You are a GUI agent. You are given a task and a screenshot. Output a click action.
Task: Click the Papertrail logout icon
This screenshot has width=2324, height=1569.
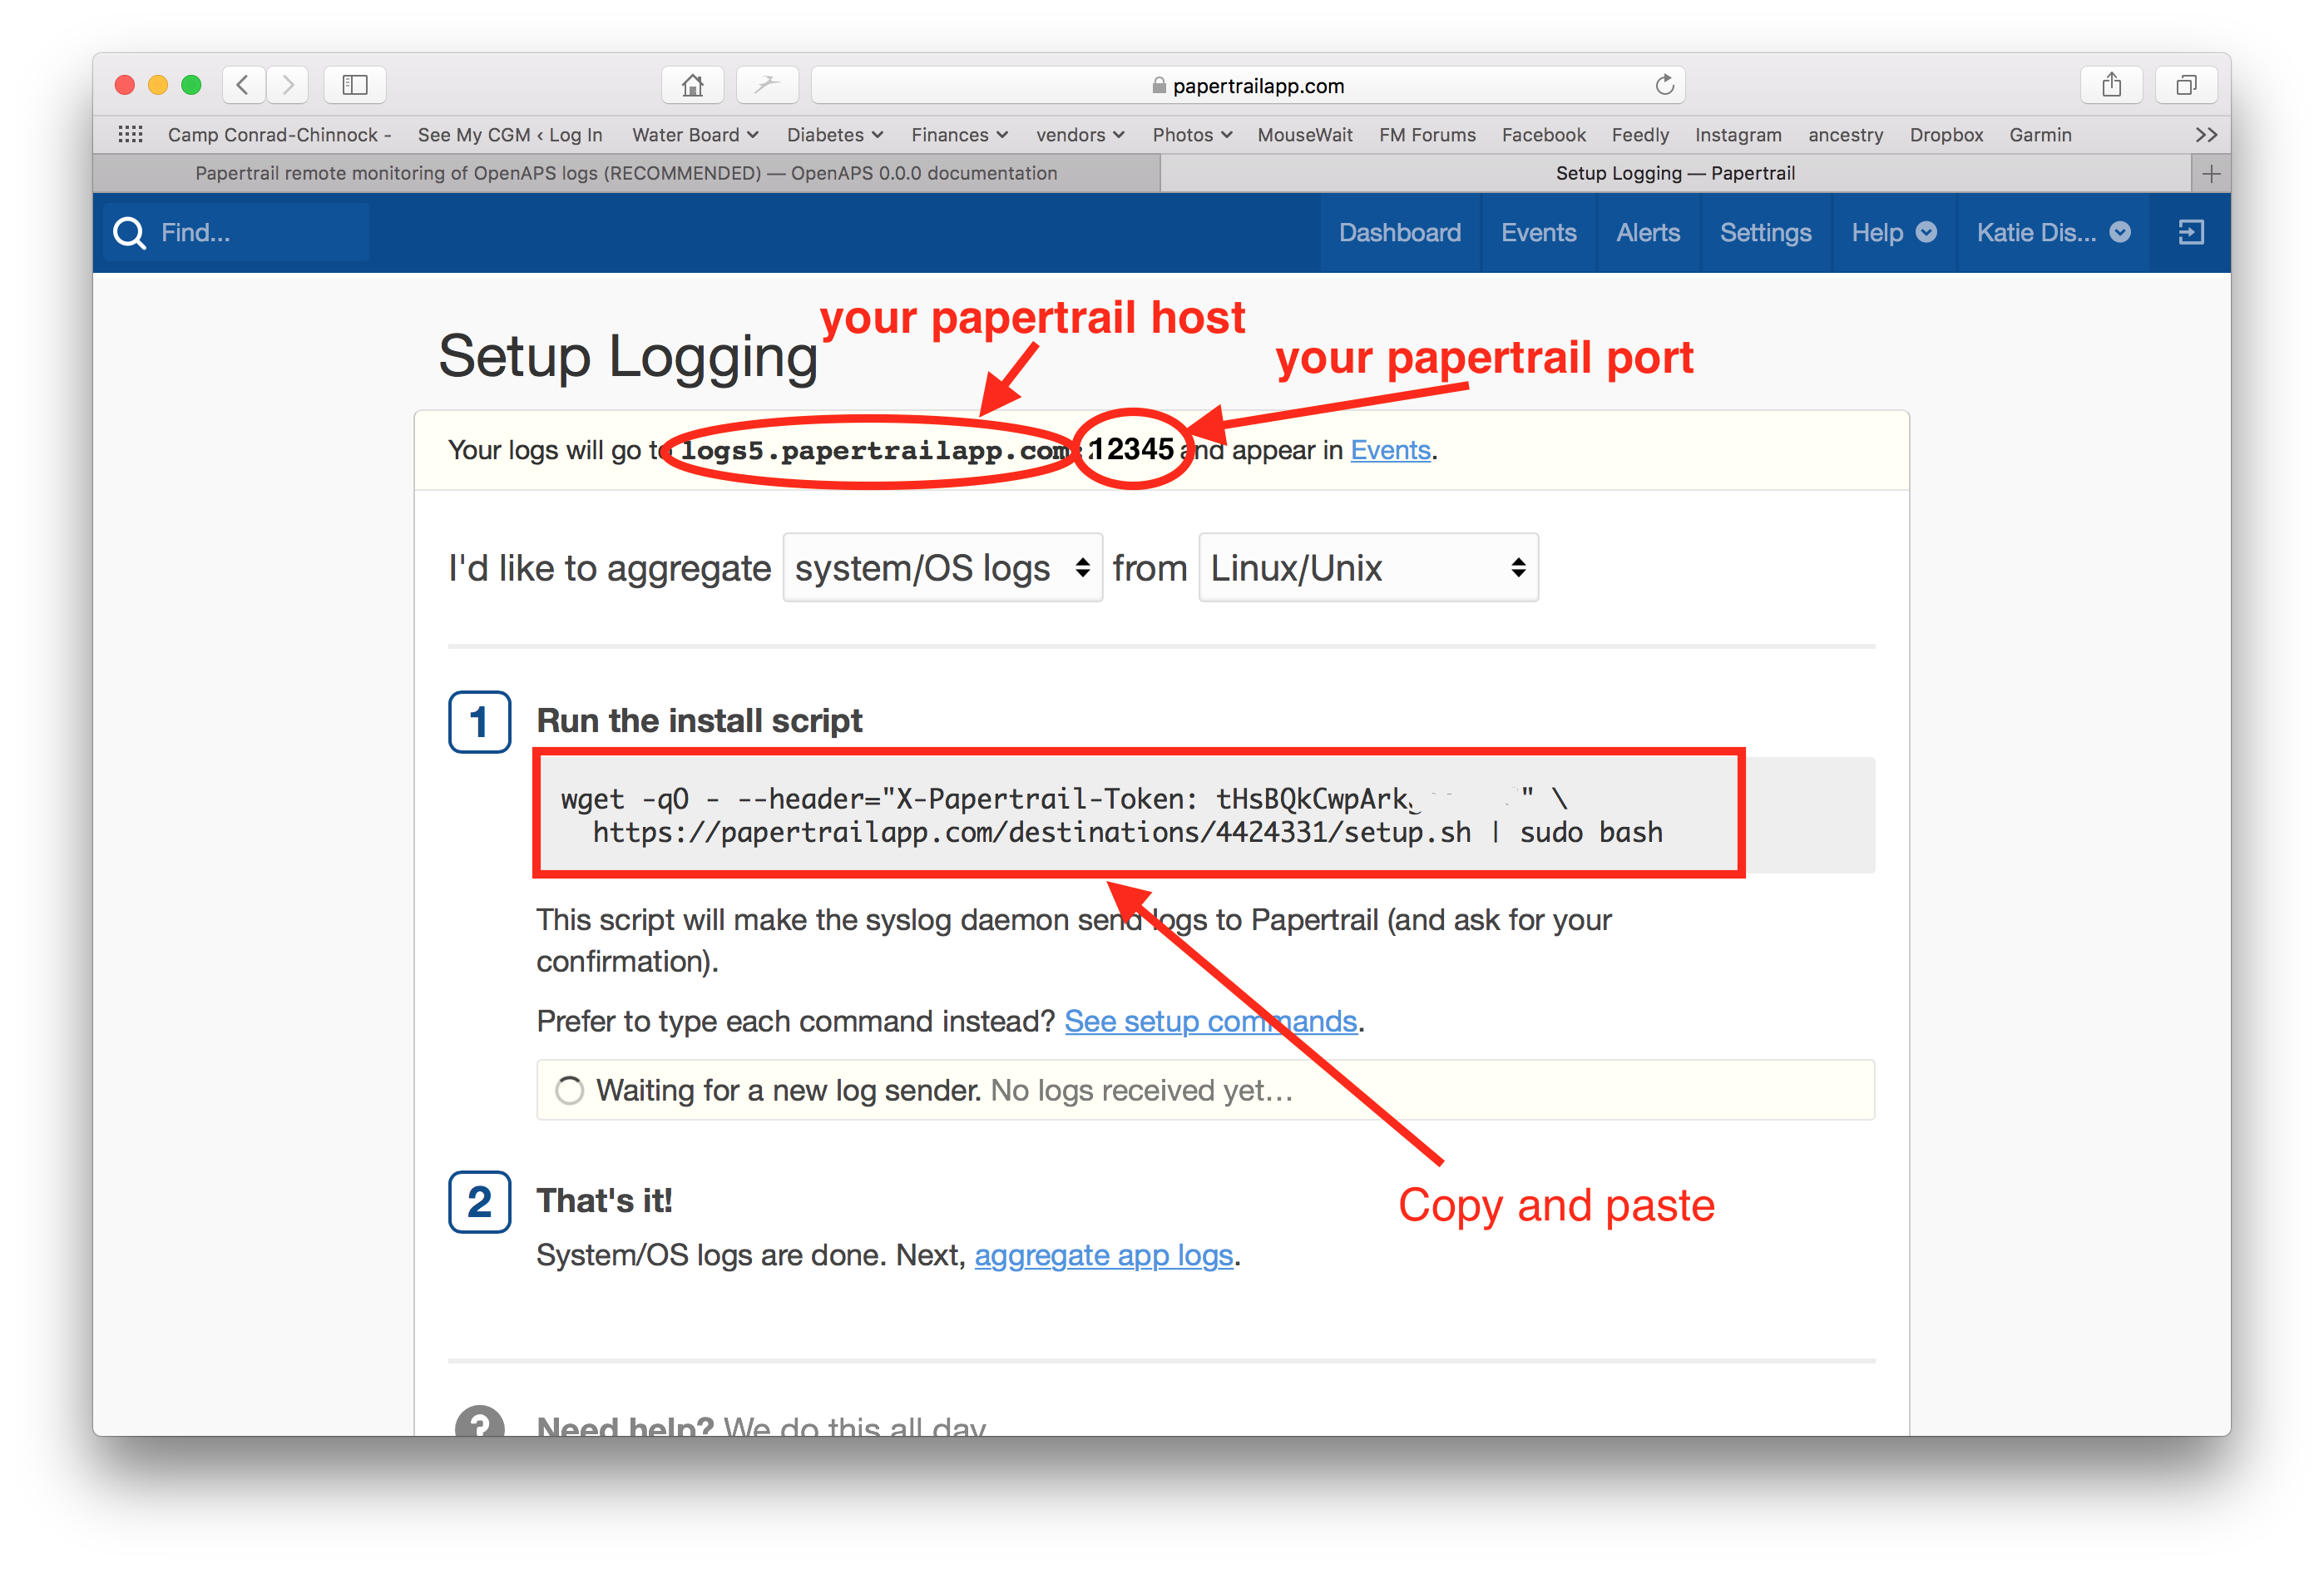(2191, 232)
